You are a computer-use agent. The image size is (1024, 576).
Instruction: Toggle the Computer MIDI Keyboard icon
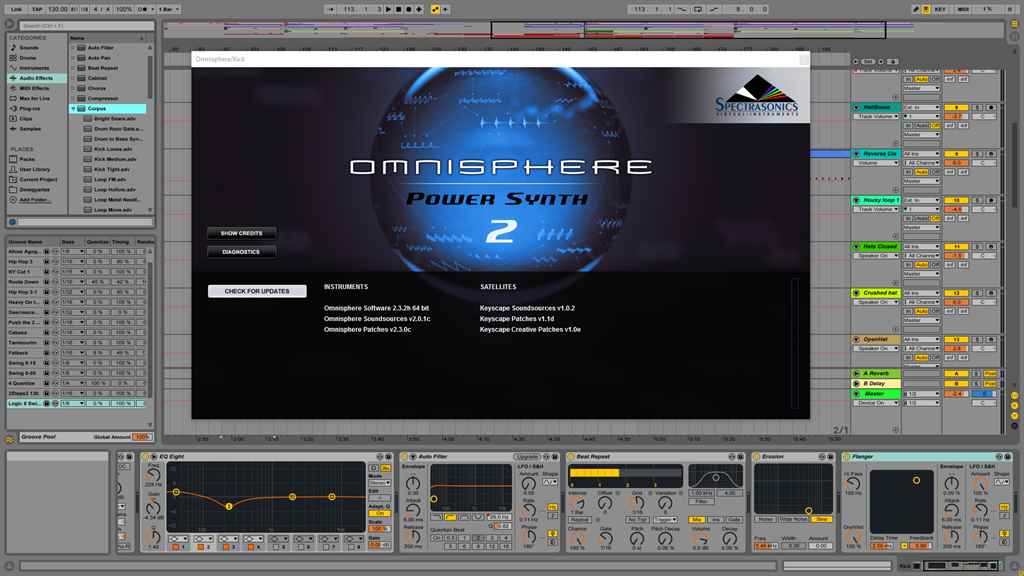point(926,10)
